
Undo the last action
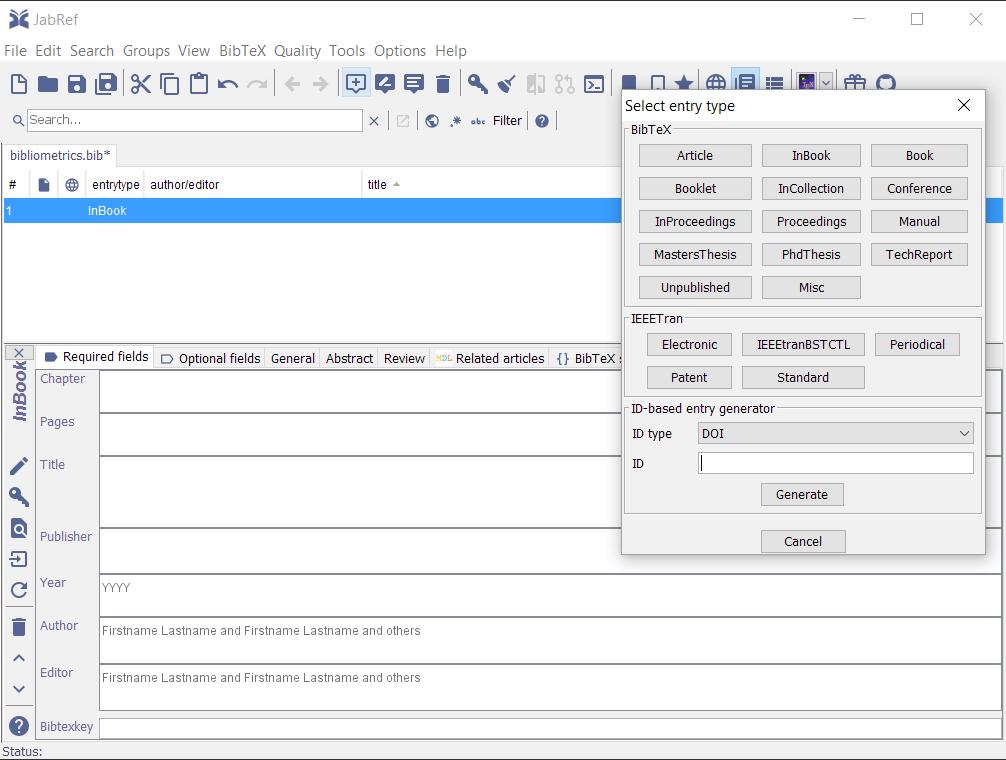pos(228,84)
